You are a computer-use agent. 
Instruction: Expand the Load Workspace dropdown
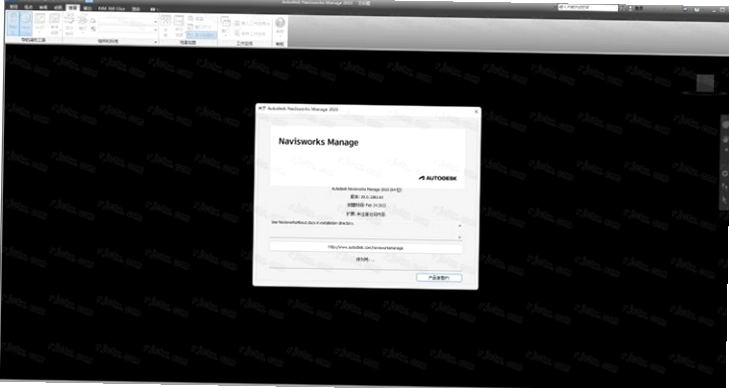(252, 23)
